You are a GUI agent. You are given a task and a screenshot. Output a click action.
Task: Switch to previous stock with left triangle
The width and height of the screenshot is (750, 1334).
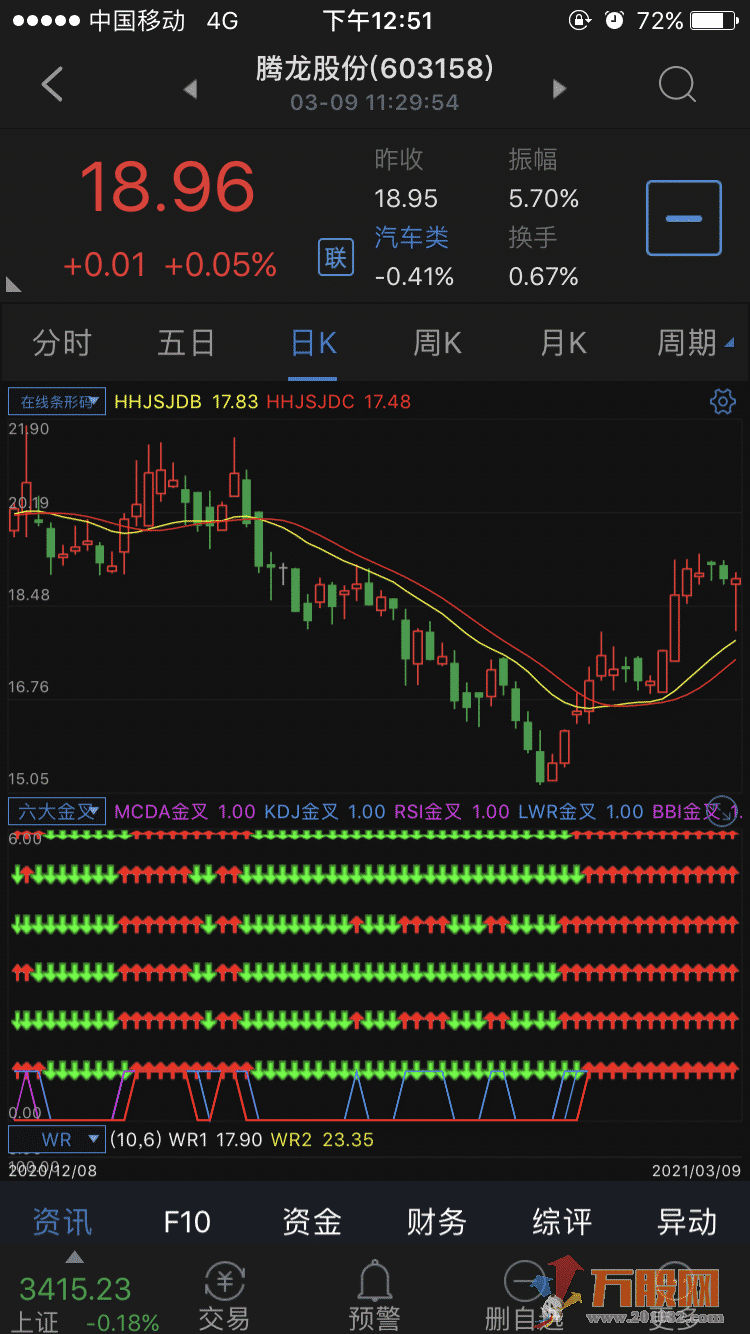coord(190,89)
